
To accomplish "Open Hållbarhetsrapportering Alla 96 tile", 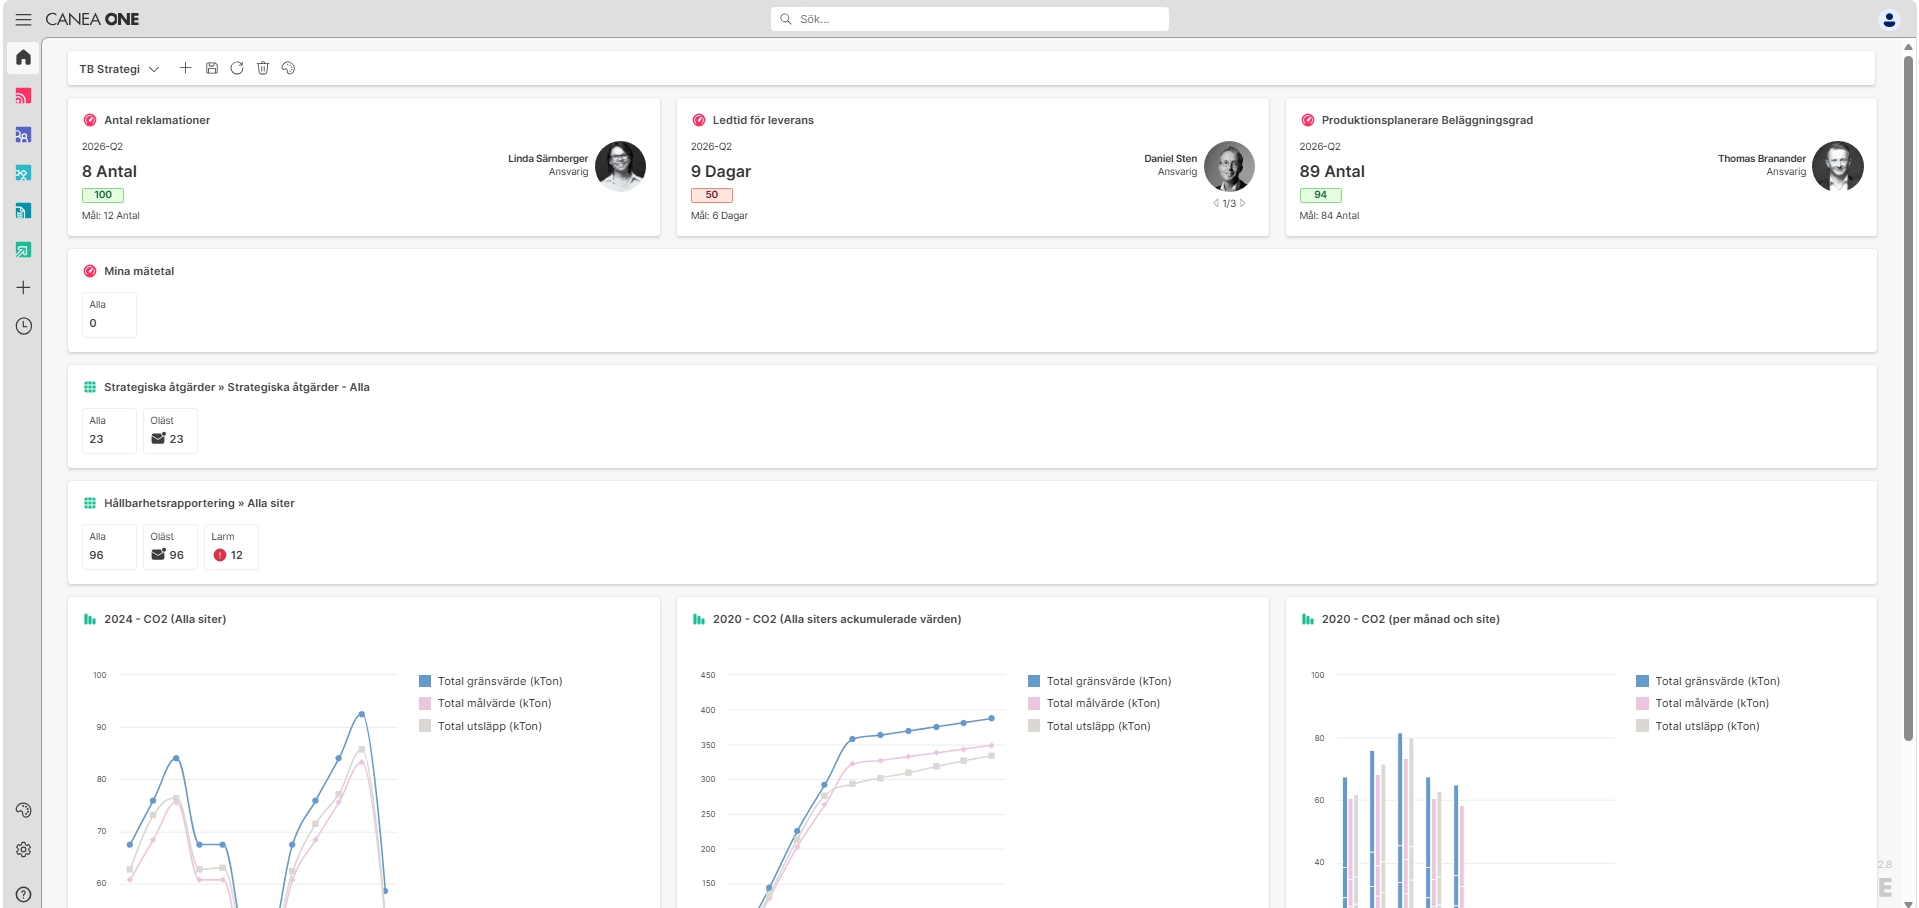I will [109, 547].
